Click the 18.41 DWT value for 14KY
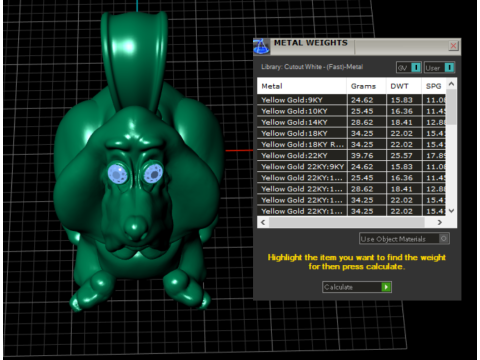The width and height of the screenshot is (480, 360). click(401, 122)
